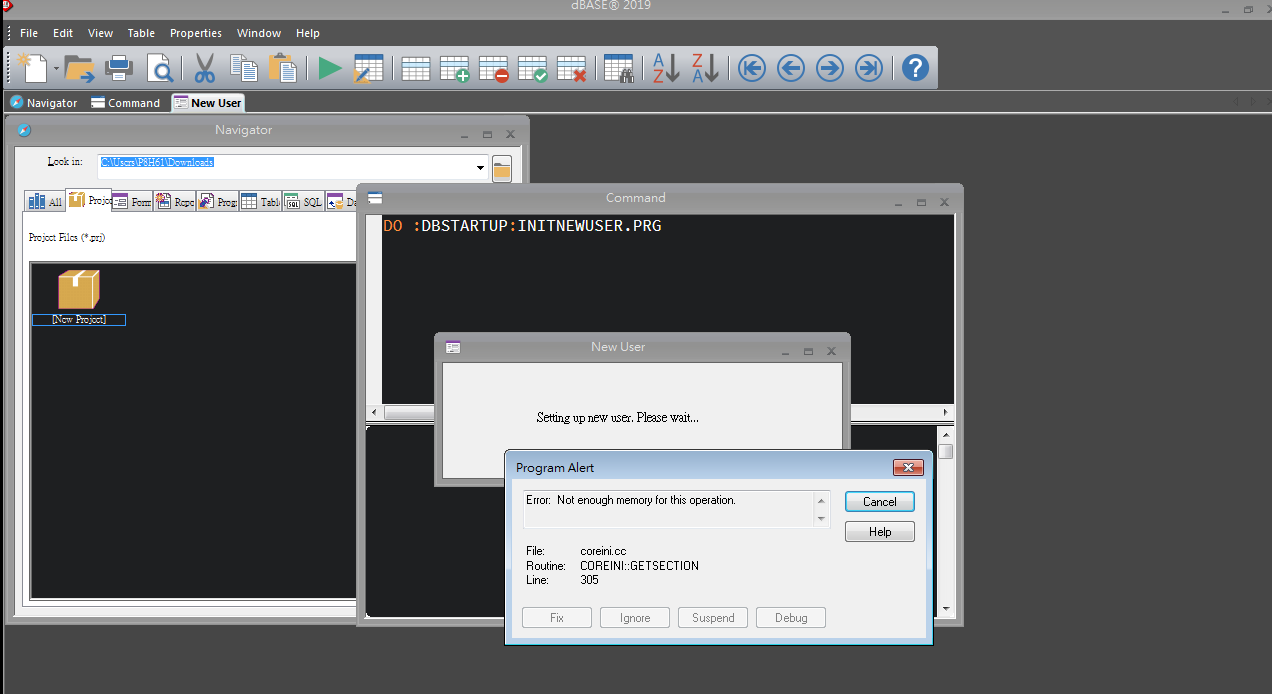Click Cancel in the Program Alert dialog
This screenshot has height=694, width=1272.
click(880, 502)
